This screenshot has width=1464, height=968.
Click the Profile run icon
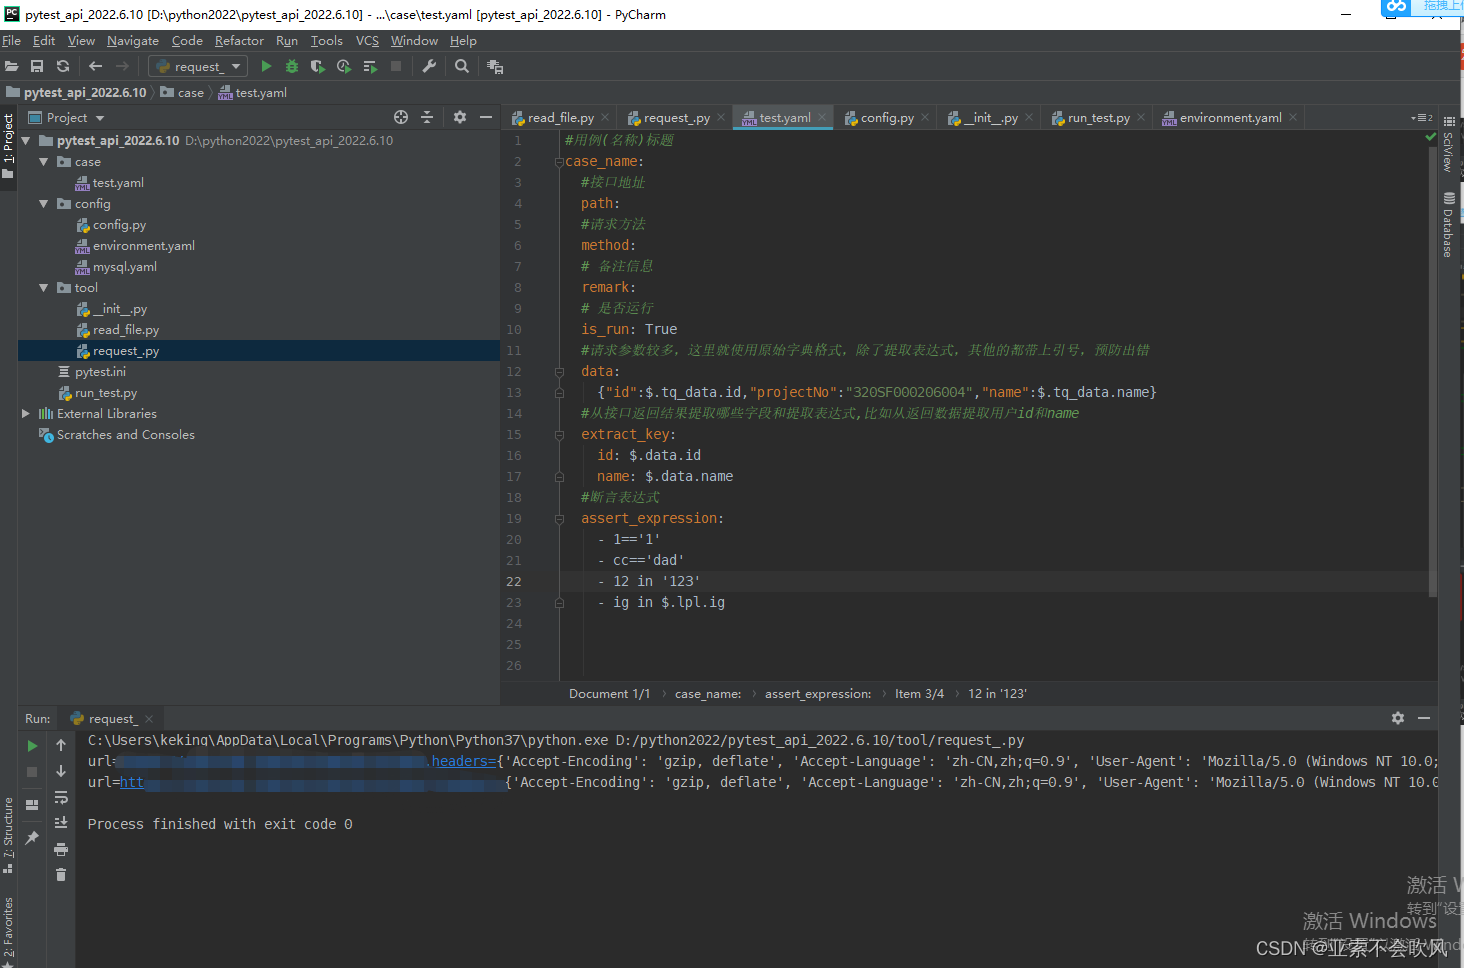click(344, 66)
